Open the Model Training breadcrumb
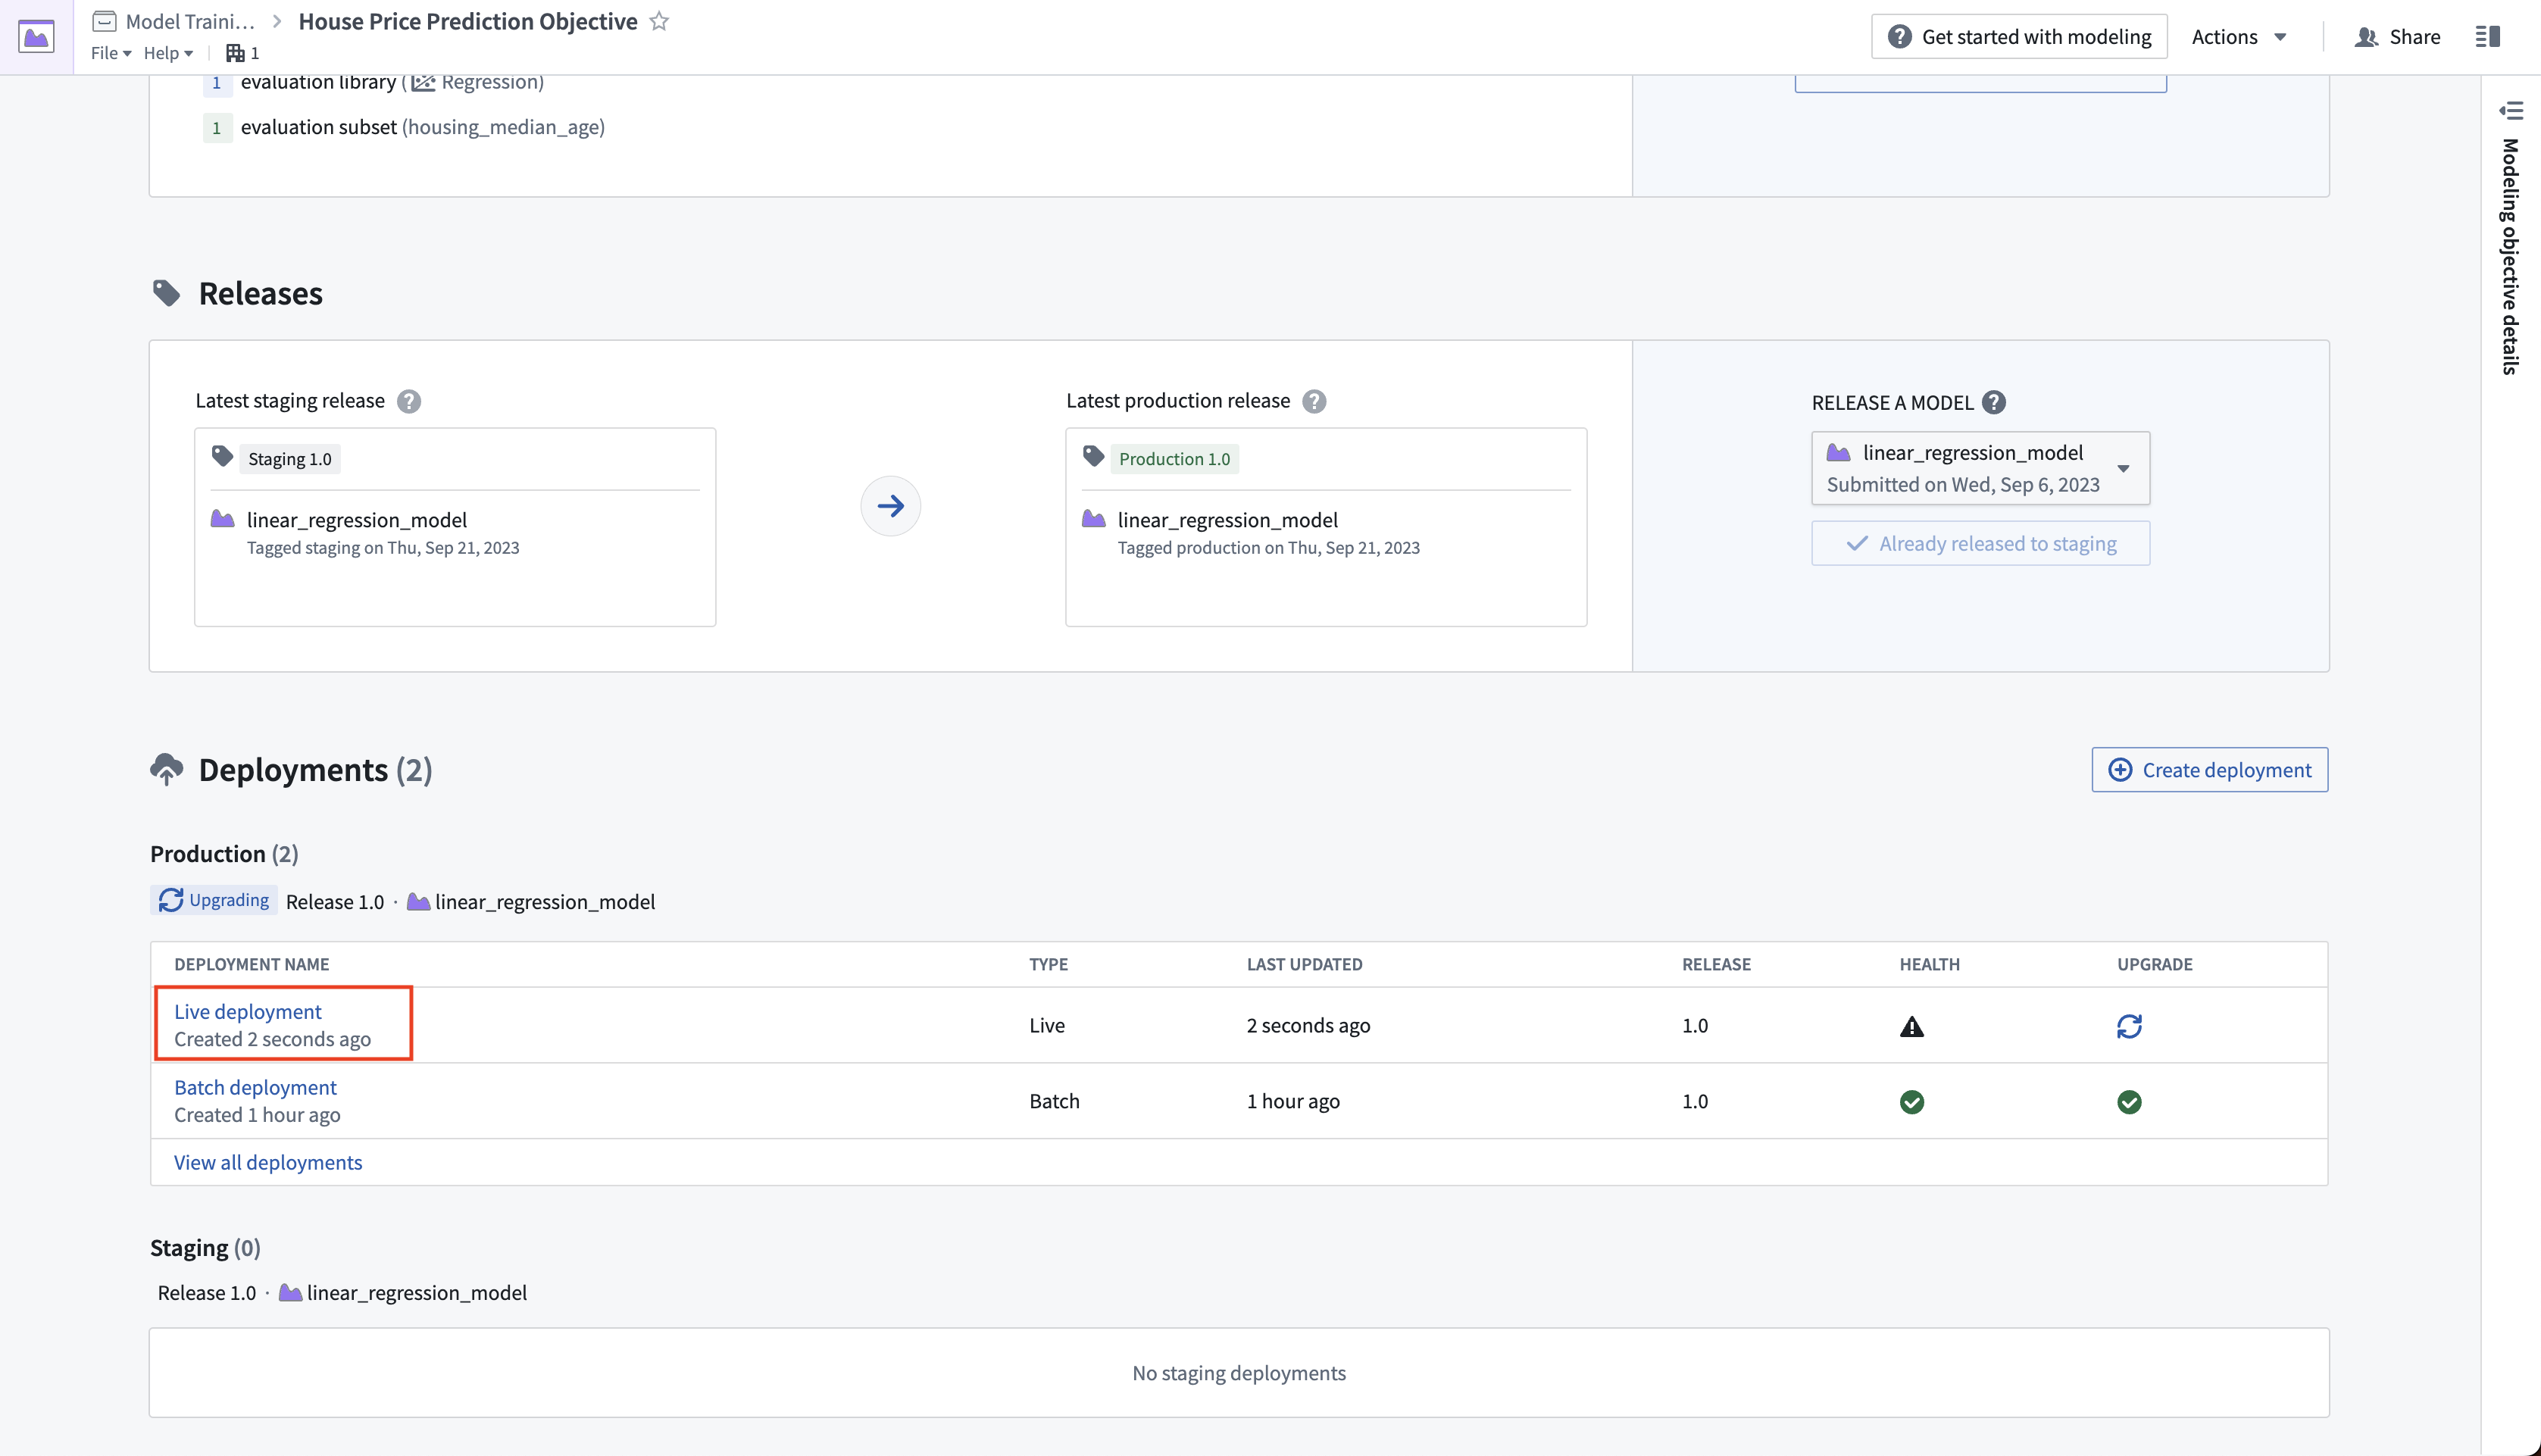Screen dimensions: 2541x1456 (x=190, y=21)
